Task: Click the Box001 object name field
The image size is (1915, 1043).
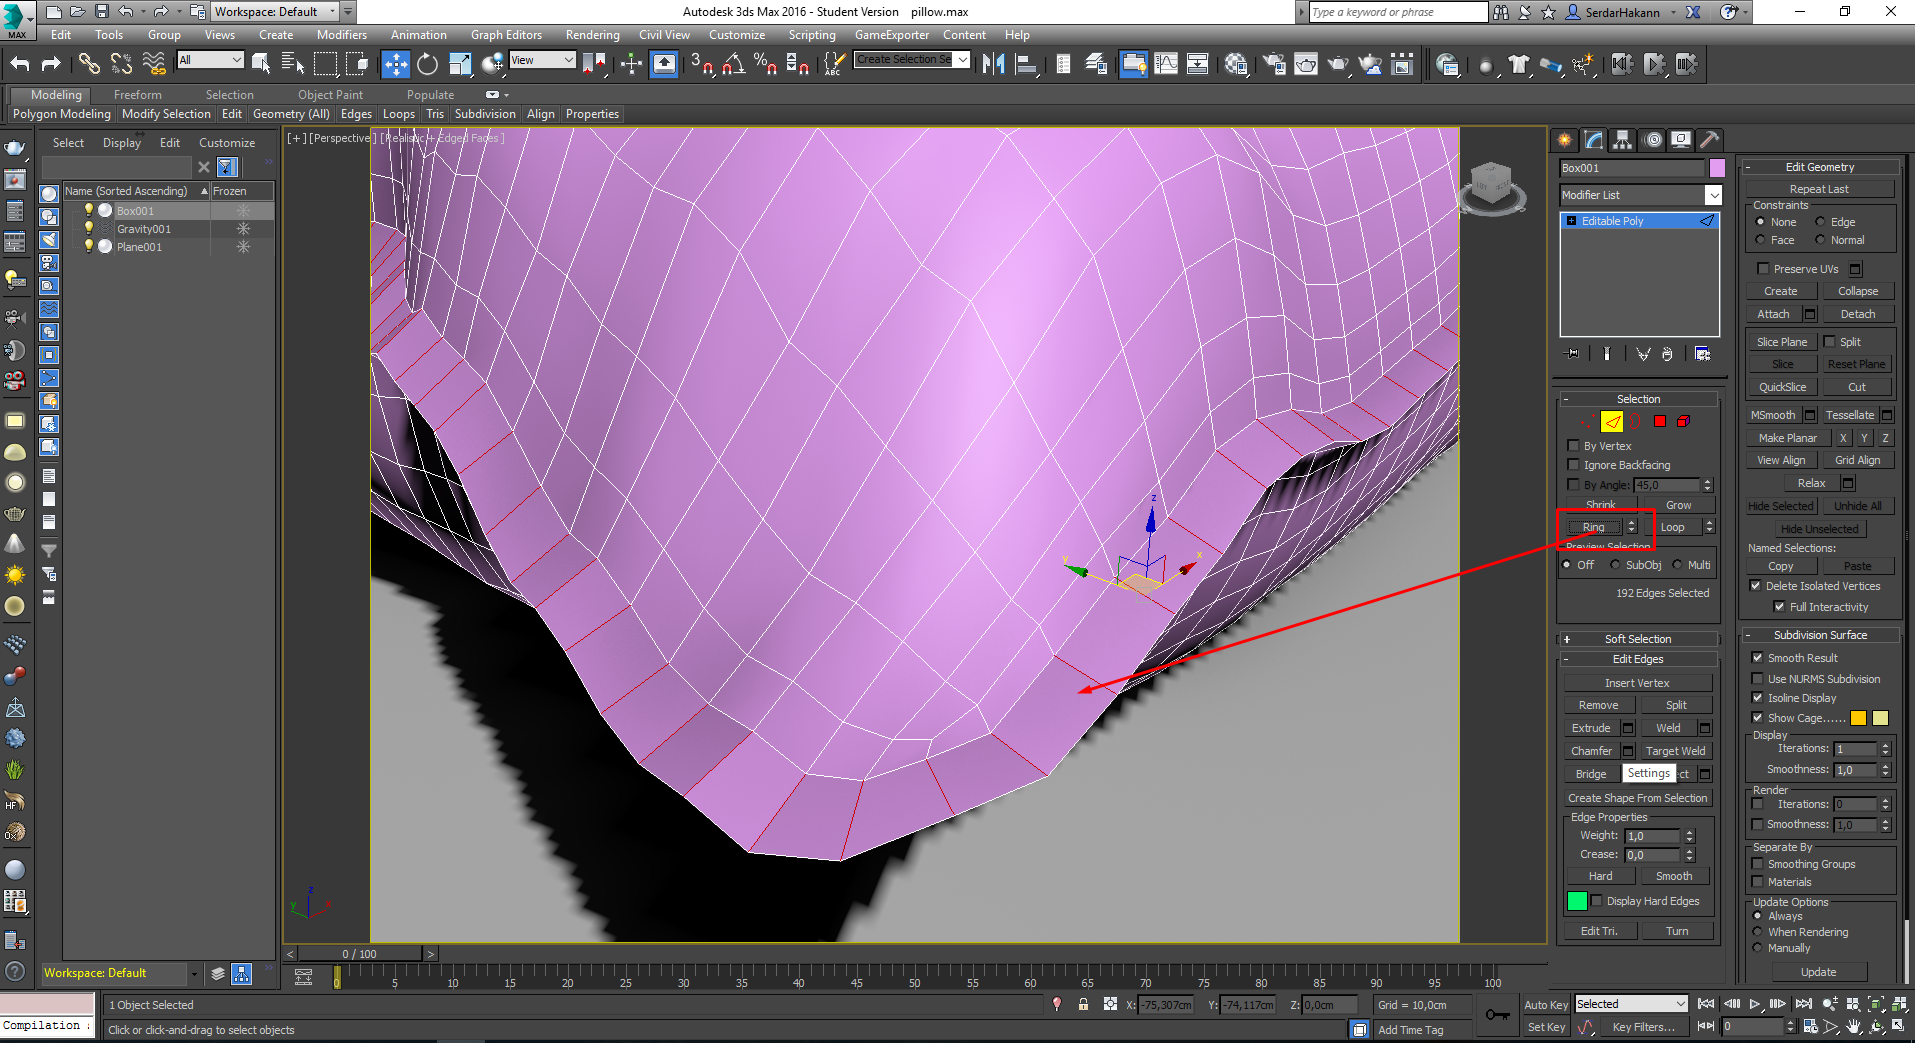Action: point(1632,168)
